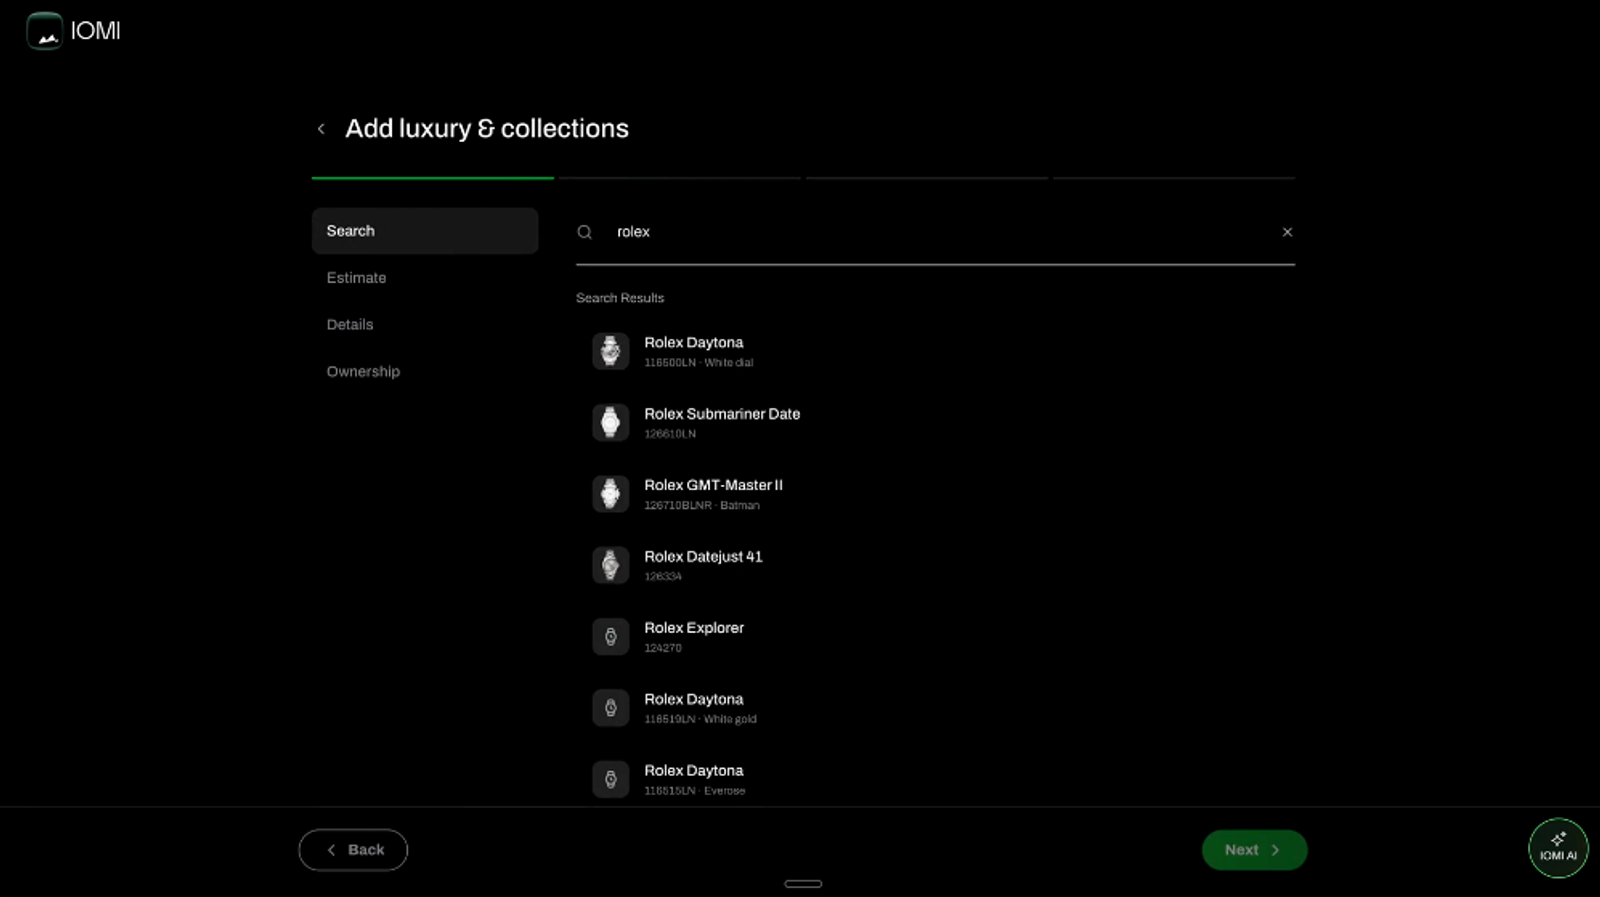Click the IOMI brand name text
This screenshot has width=1600, height=897.
96,31
